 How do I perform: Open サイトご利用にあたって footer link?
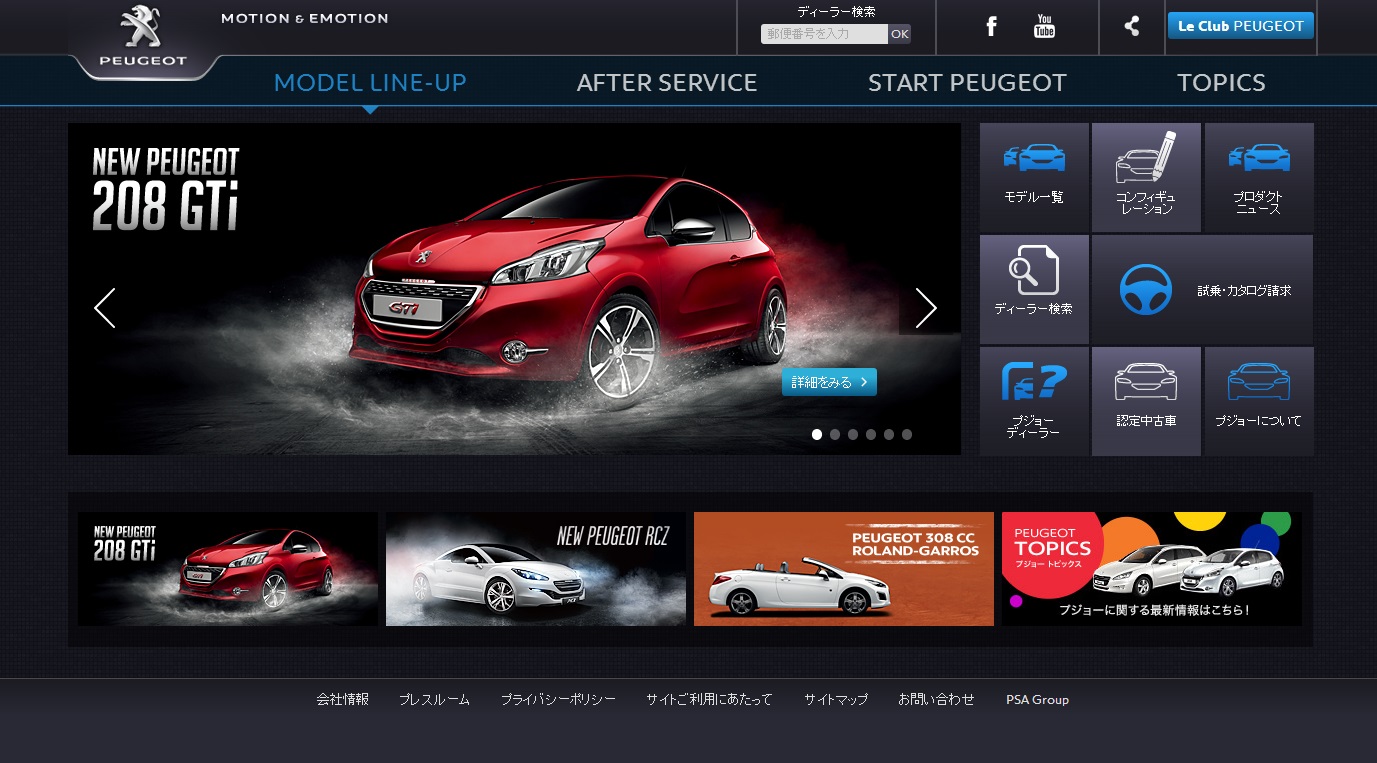tap(709, 700)
